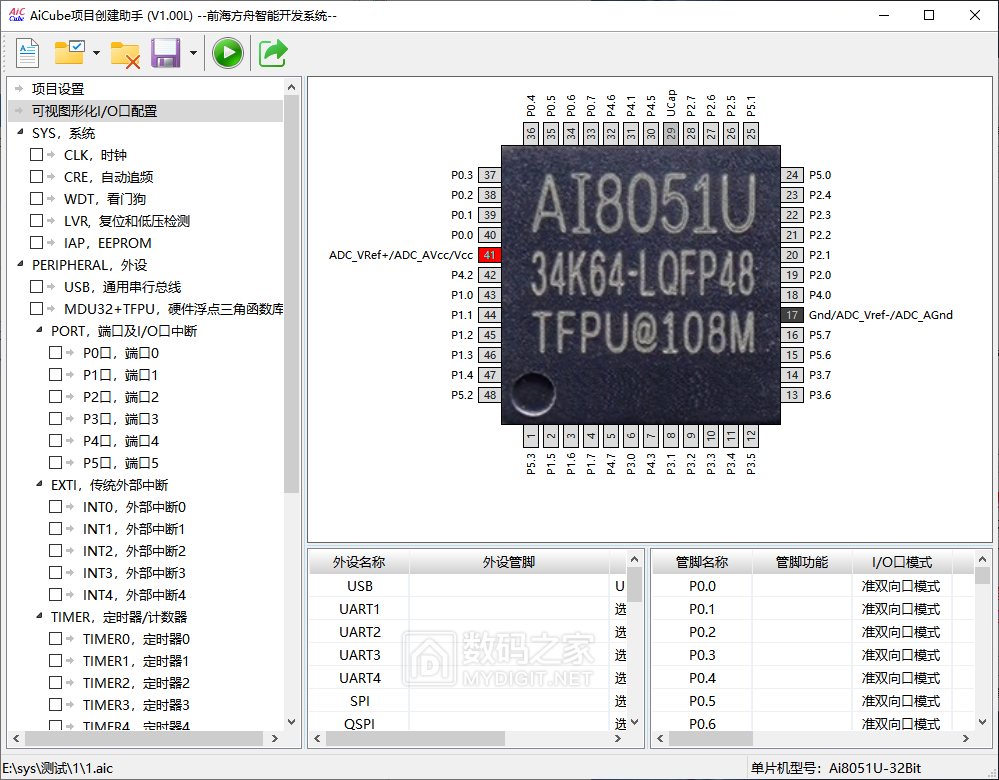999x780 pixels.
Task: Click the close project folder icon
Action: click(x=125, y=53)
